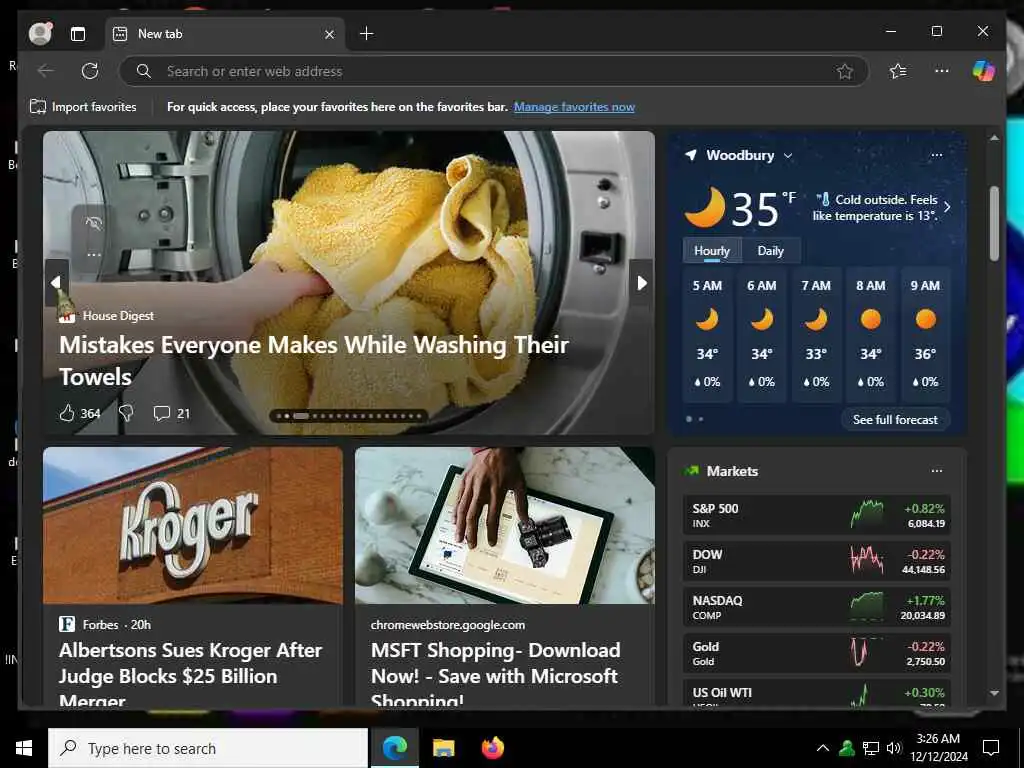Open US Oil WTI market row

pyautogui.click(x=816, y=694)
